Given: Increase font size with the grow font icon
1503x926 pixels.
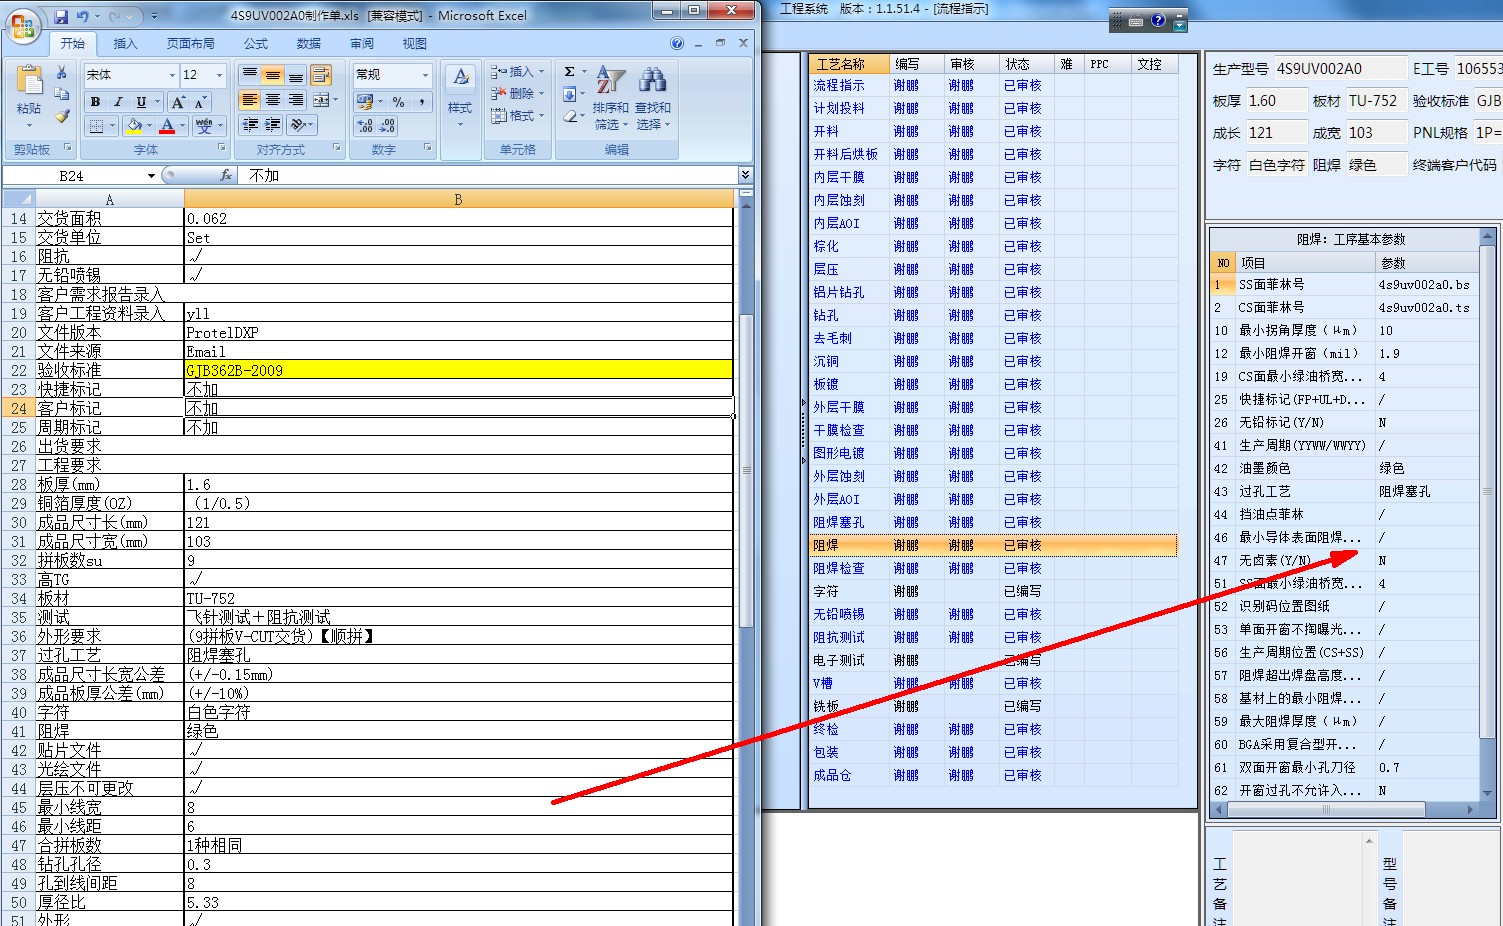Looking at the screenshot, I should [x=178, y=102].
